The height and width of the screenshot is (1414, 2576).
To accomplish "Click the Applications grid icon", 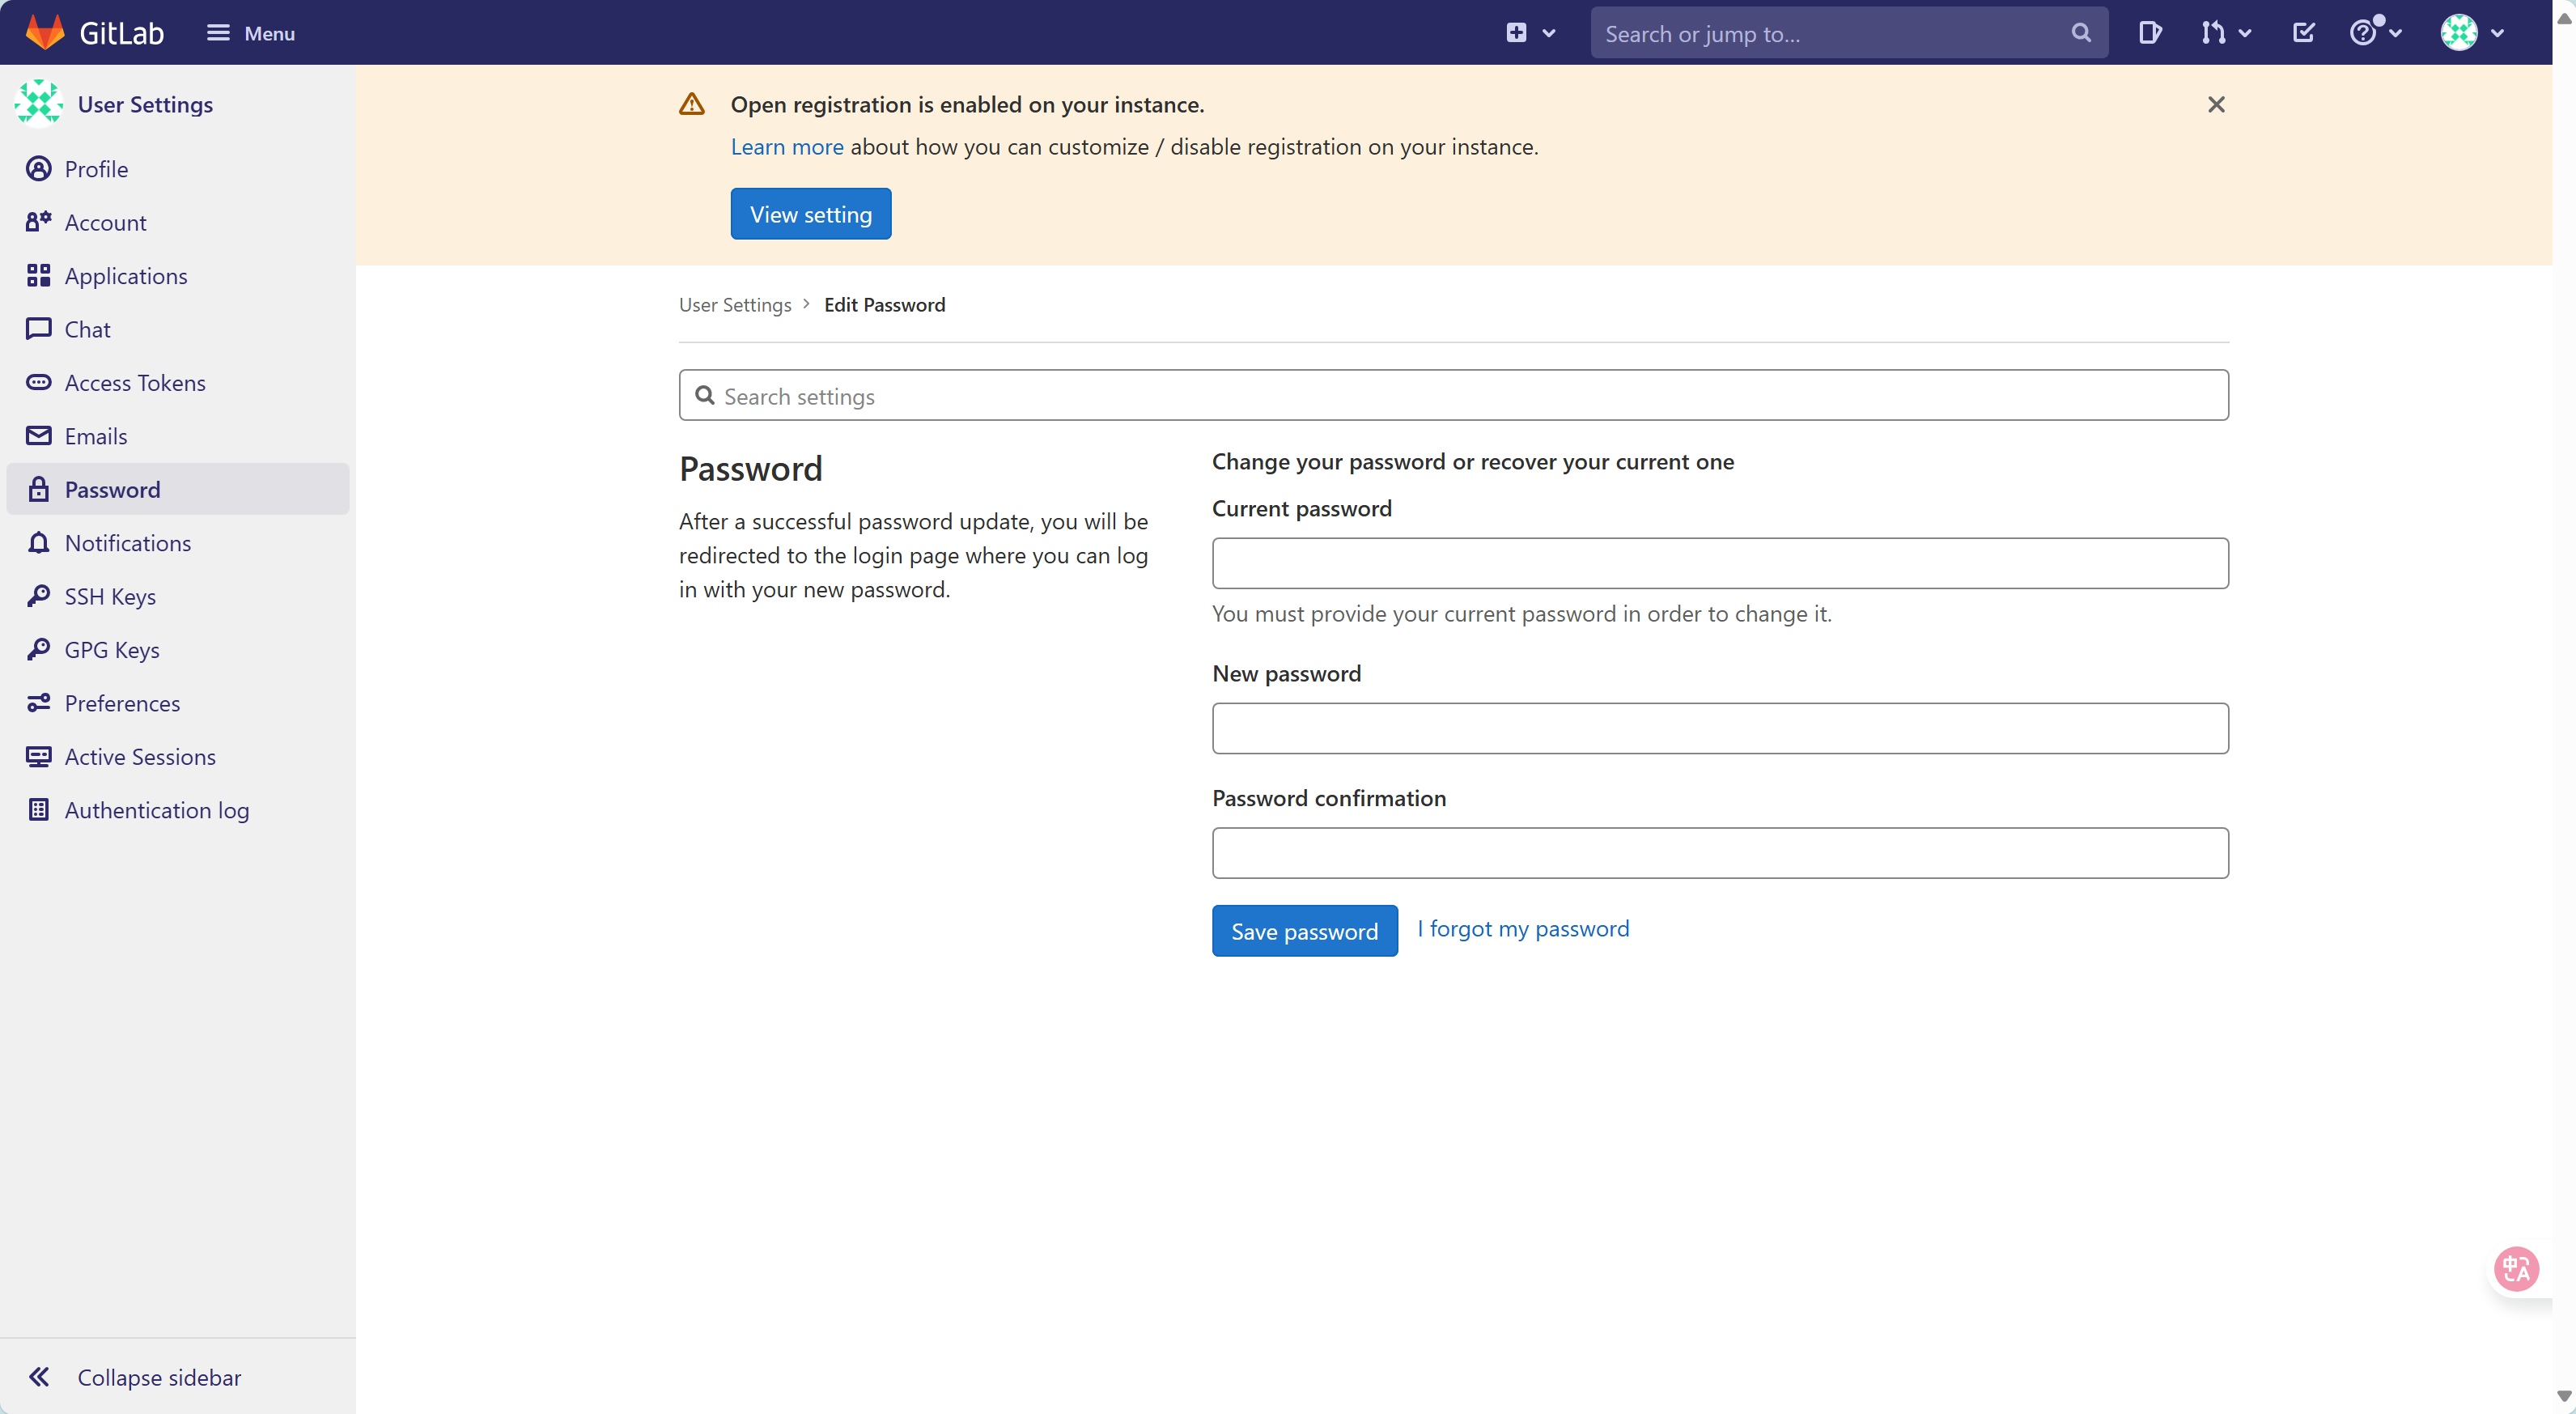I will click(38, 275).
